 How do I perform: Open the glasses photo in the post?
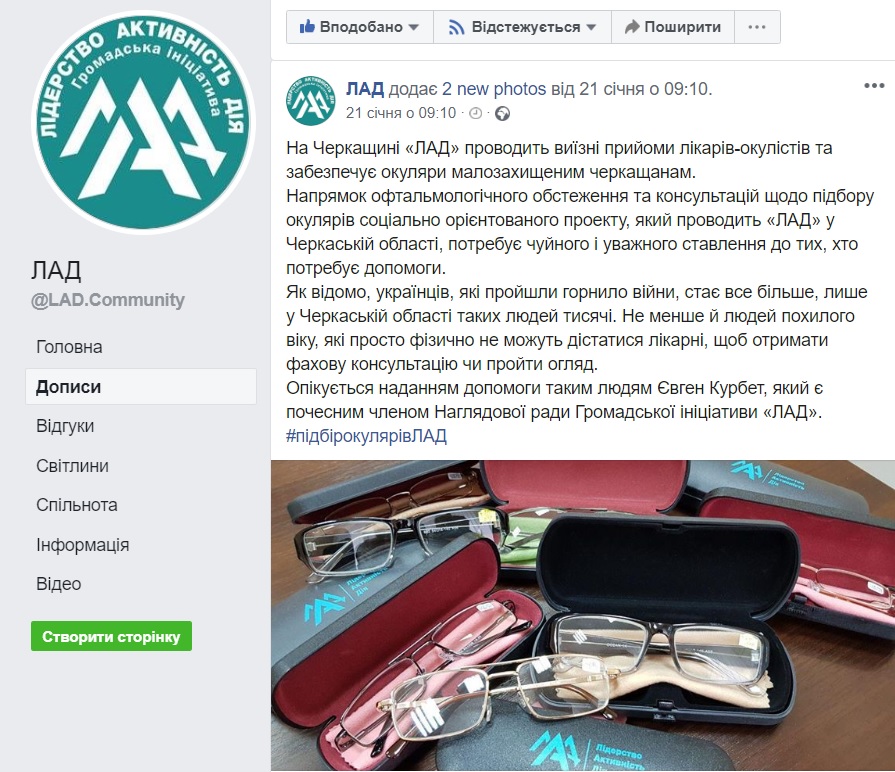point(583,616)
